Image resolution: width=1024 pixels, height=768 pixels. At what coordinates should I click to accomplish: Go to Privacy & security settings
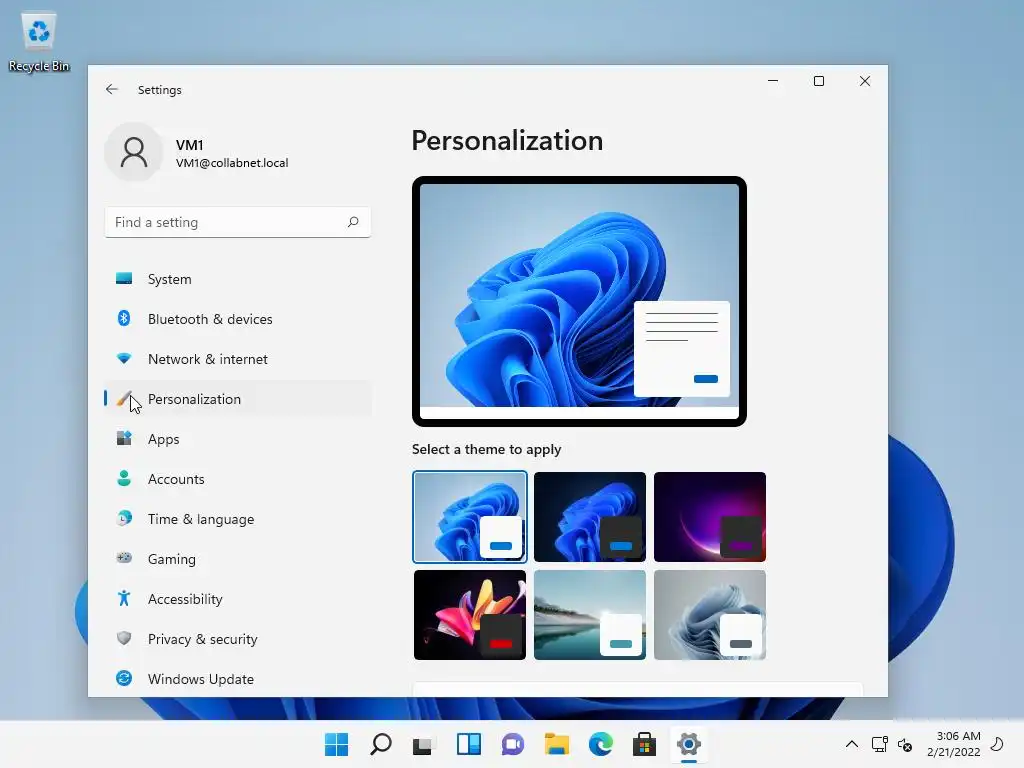(x=238, y=639)
